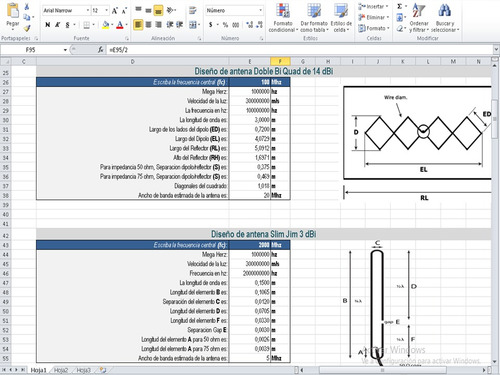Select column F header
Image resolution: width=500 pixels, height=375 pixels.
click(x=280, y=61)
